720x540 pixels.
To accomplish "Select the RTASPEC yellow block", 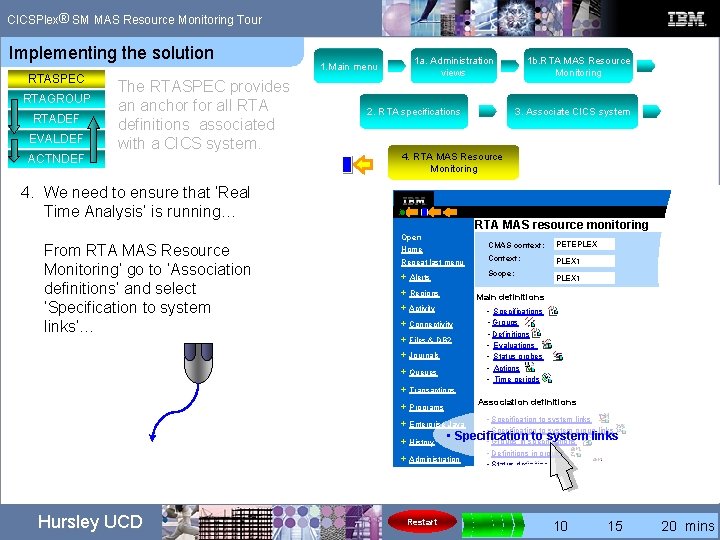I will (56, 79).
